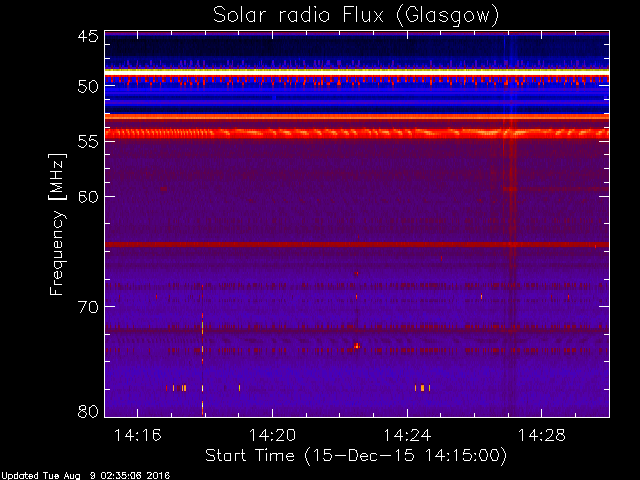Click the 70 frequency tick label
Viewport: 640px width, 480px height.
tap(88, 307)
